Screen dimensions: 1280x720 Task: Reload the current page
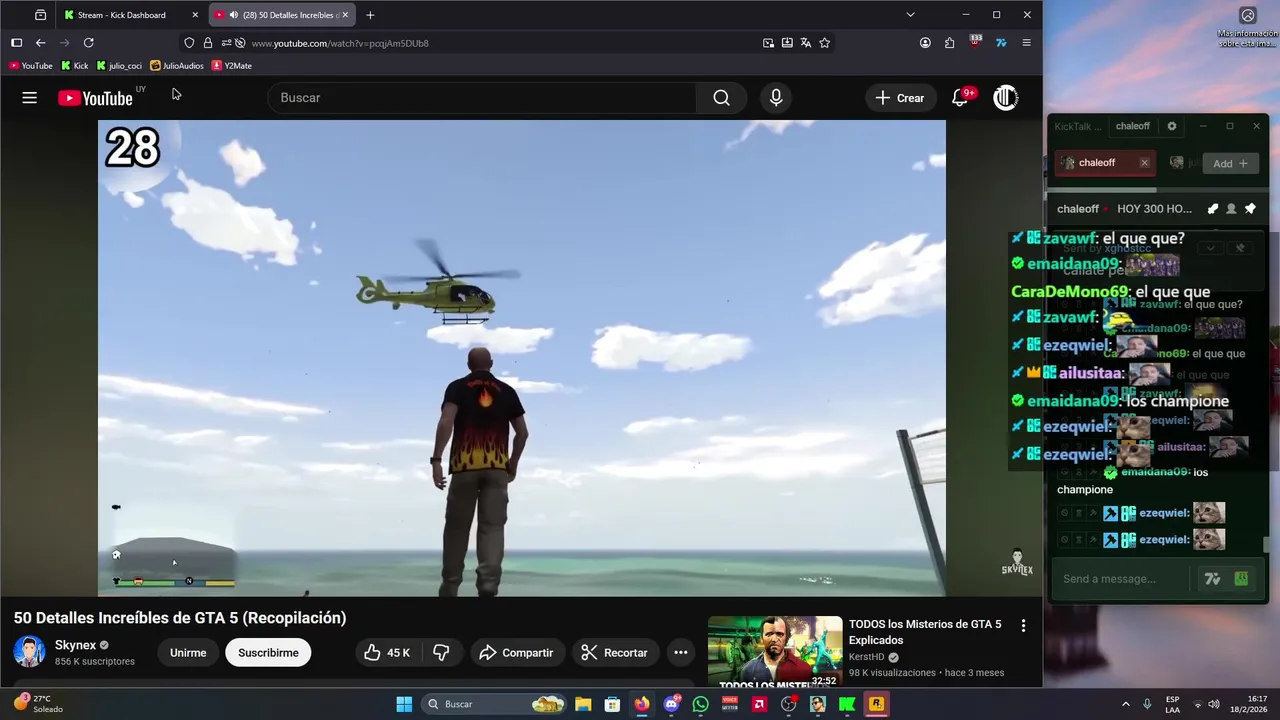click(x=88, y=43)
